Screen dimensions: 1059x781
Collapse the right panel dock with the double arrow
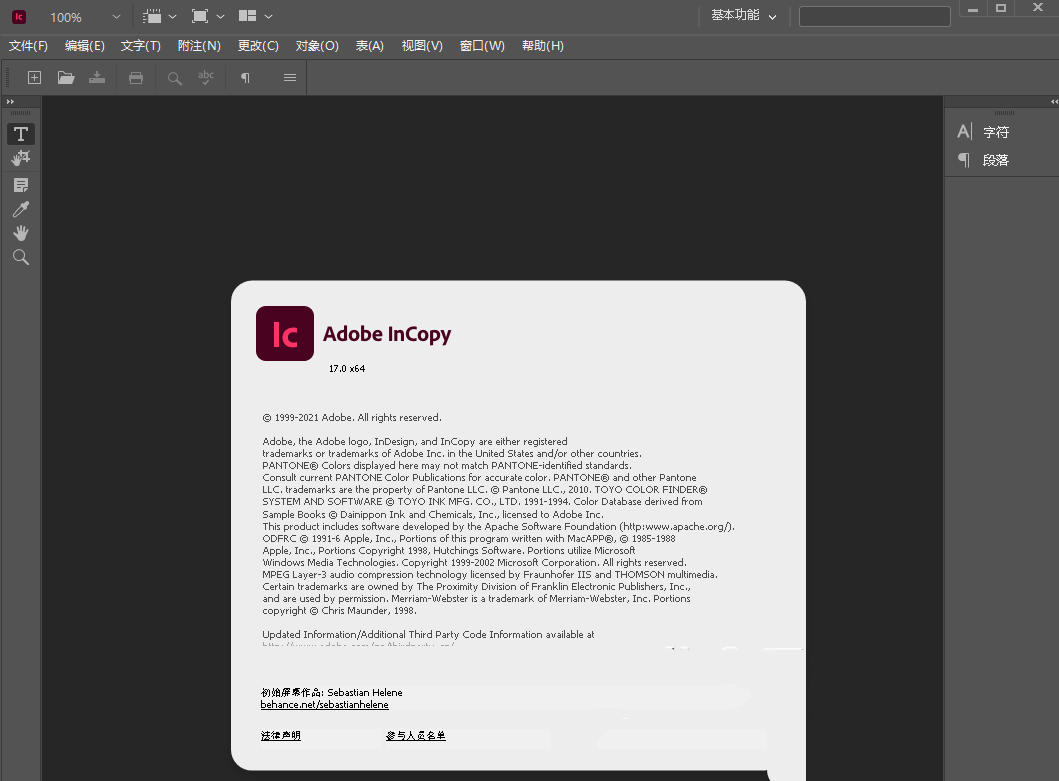click(x=1054, y=101)
